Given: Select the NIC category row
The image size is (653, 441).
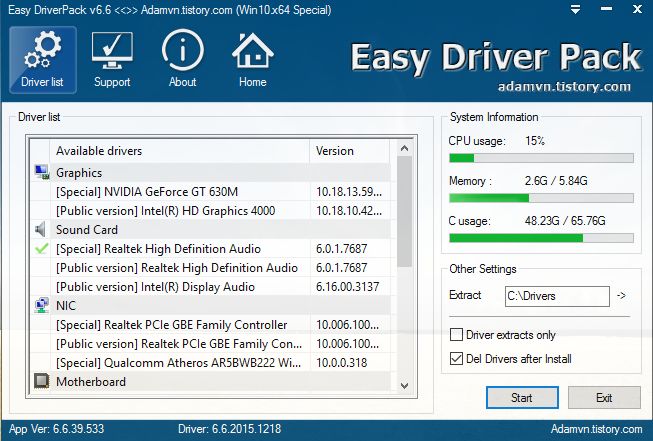Looking at the screenshot, I should point(210,305).
